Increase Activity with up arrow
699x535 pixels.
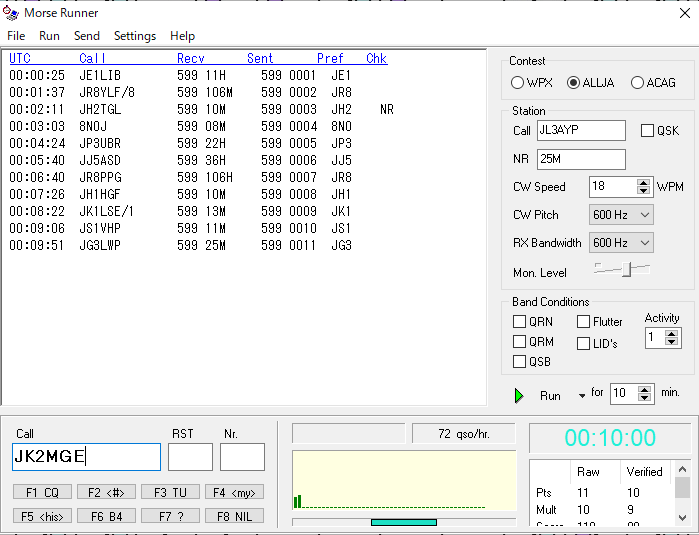(671, 334)
